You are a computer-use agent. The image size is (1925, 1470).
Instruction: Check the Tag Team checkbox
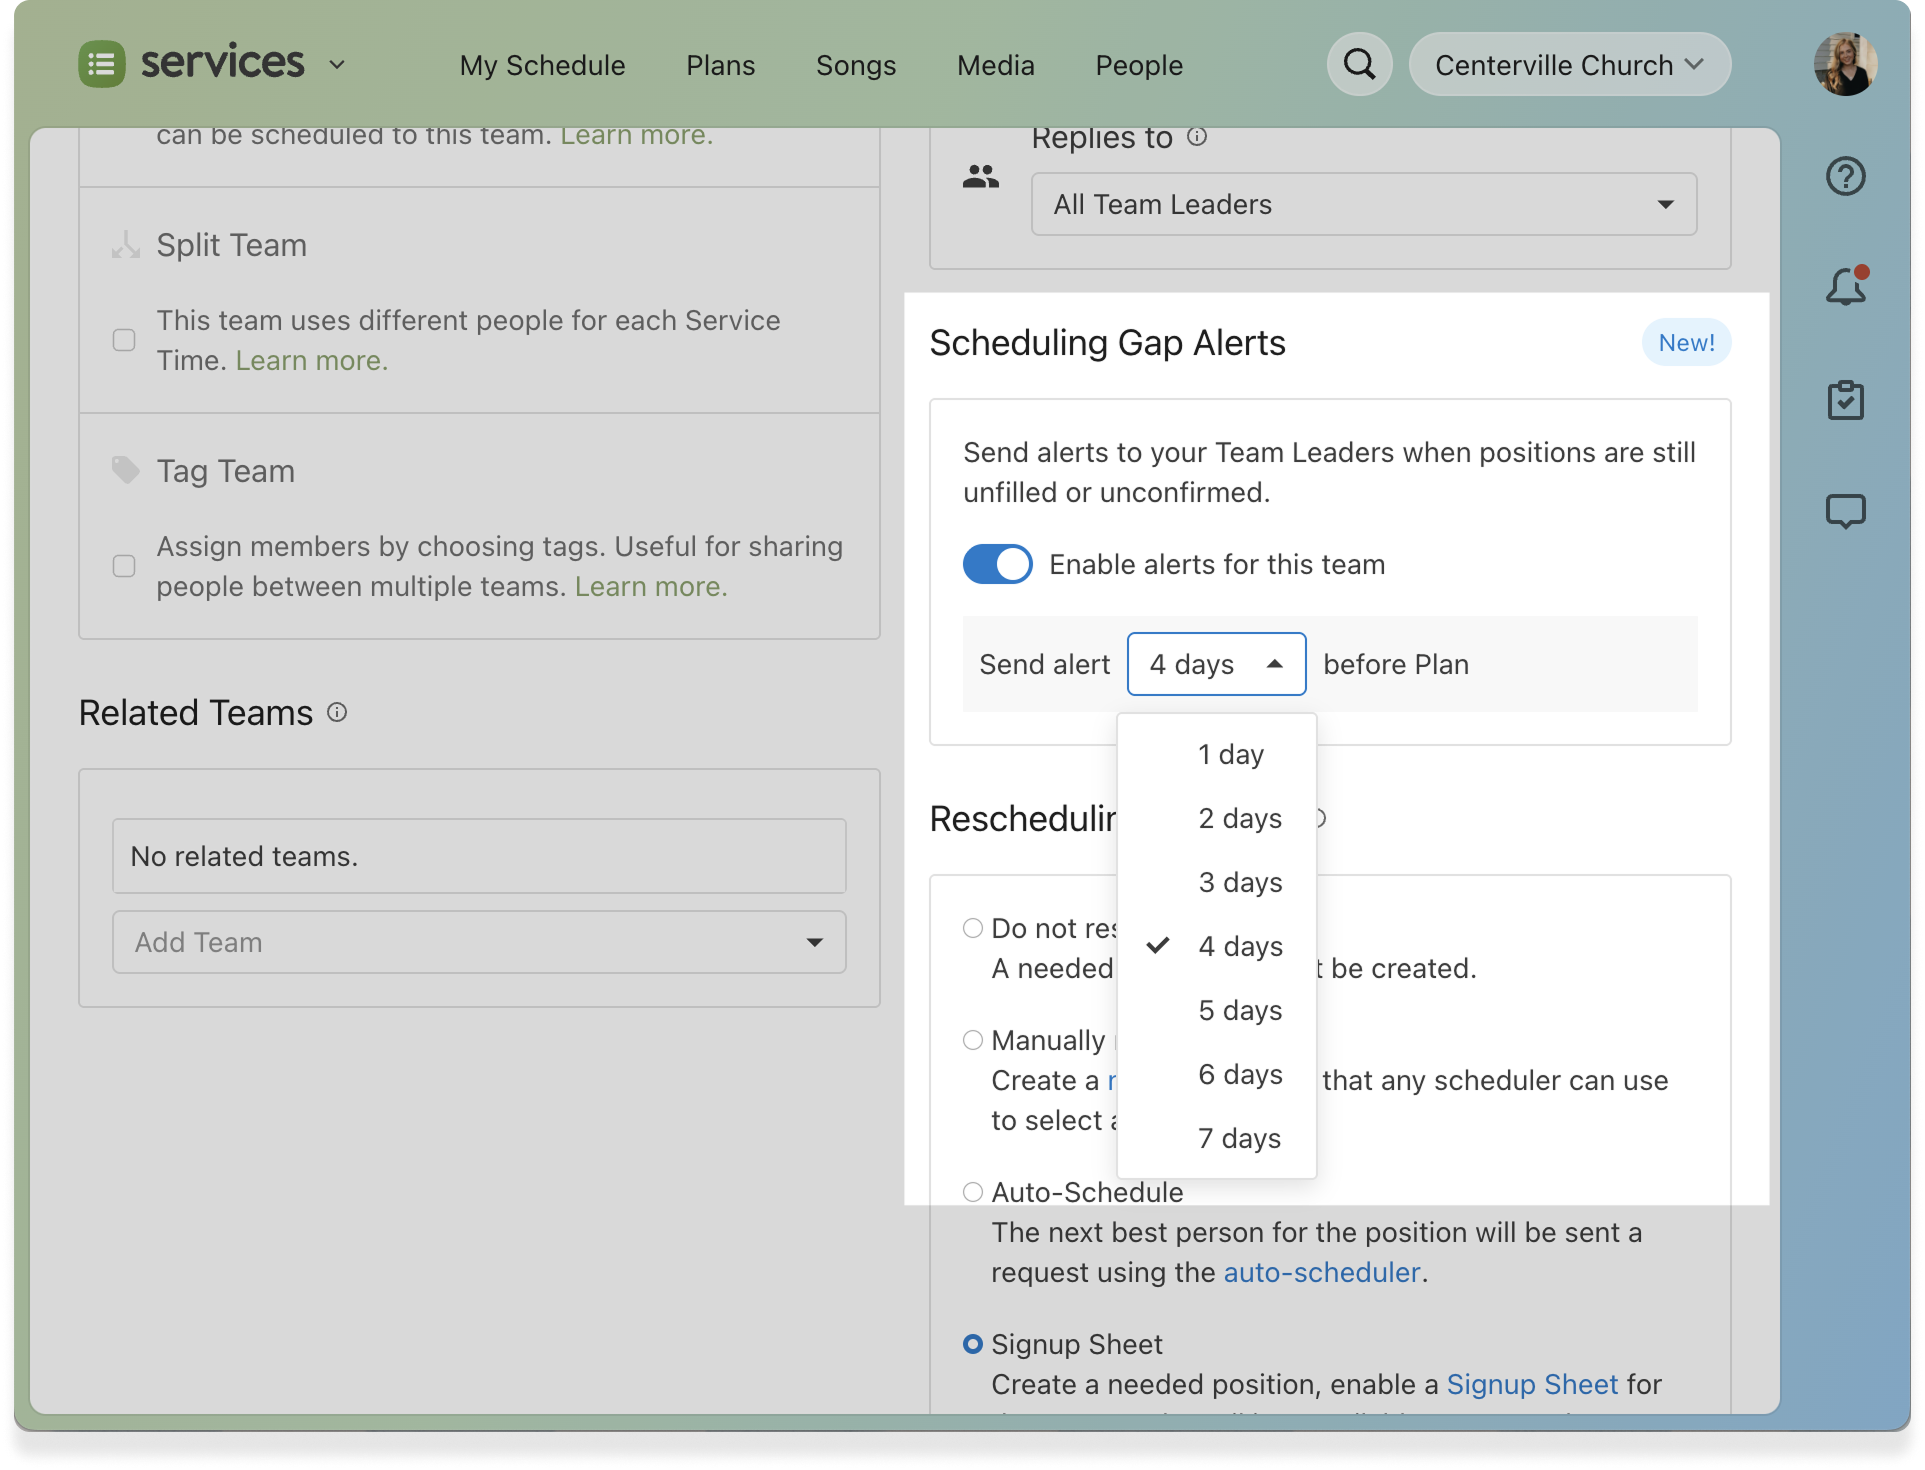coord(124,566)
